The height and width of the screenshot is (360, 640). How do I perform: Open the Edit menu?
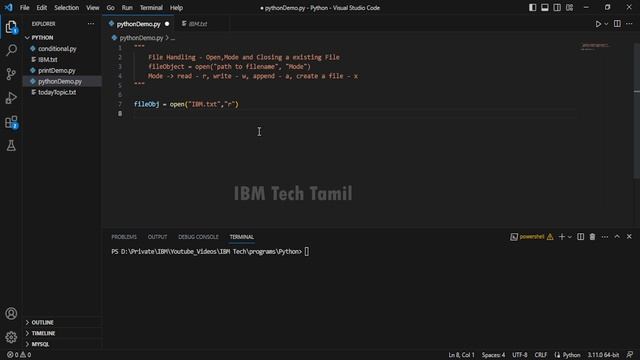[x=42, y=8]
